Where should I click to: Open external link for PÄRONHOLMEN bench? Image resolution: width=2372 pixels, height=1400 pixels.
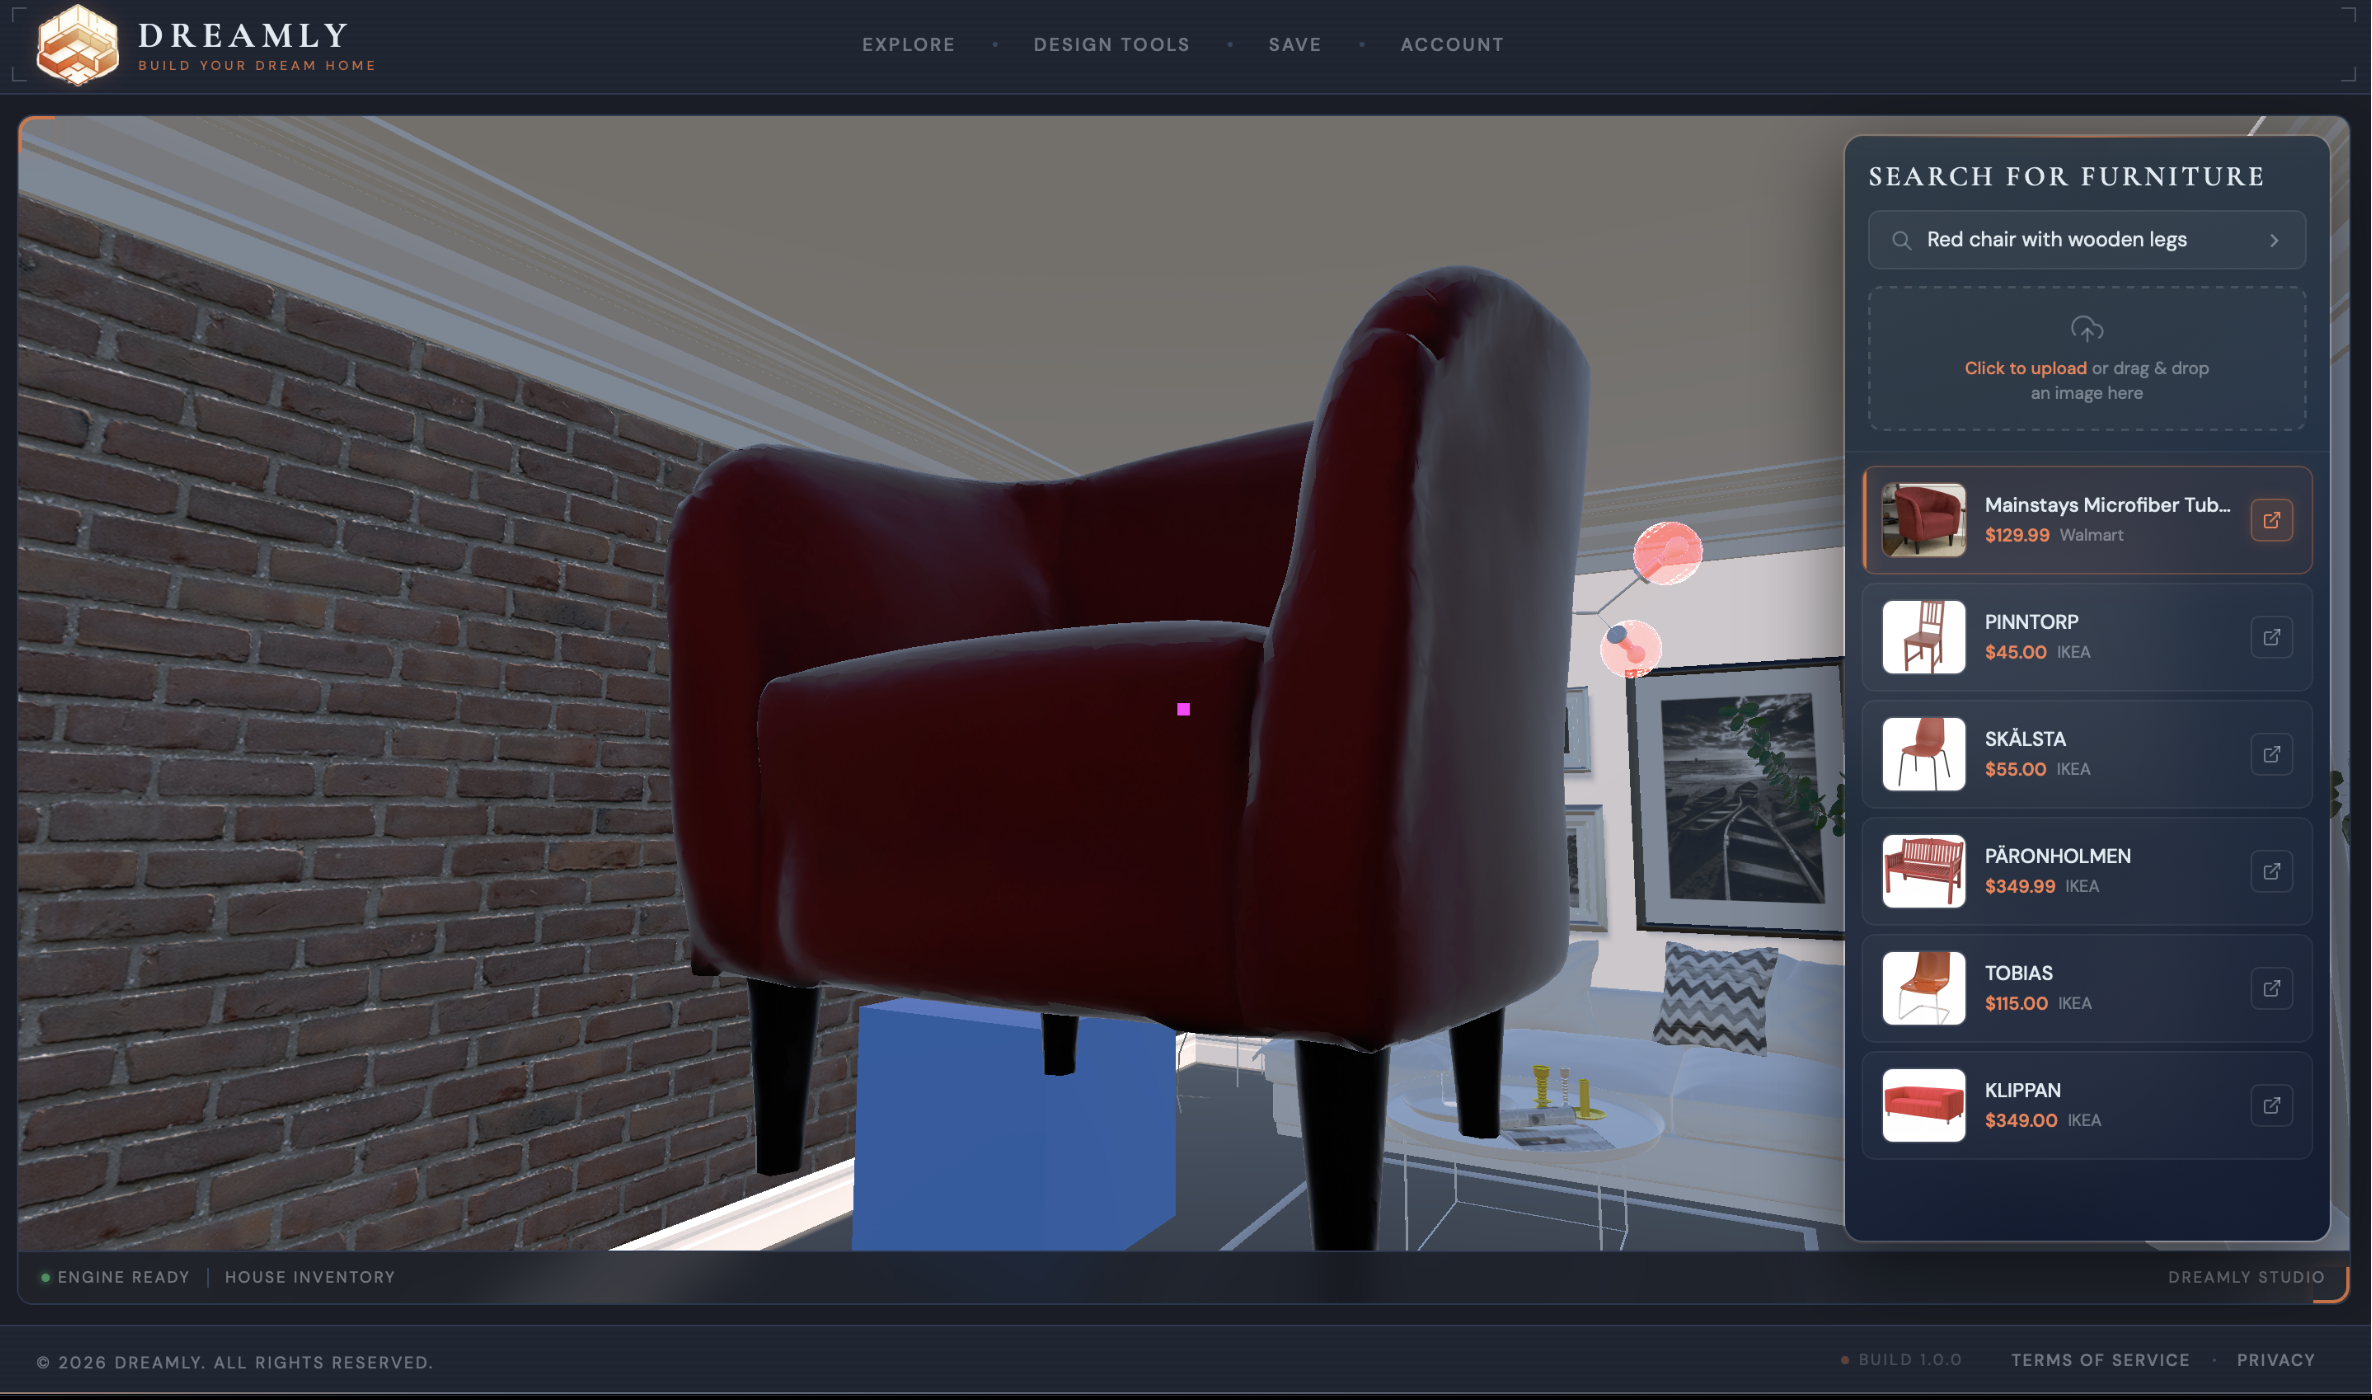2271,871
